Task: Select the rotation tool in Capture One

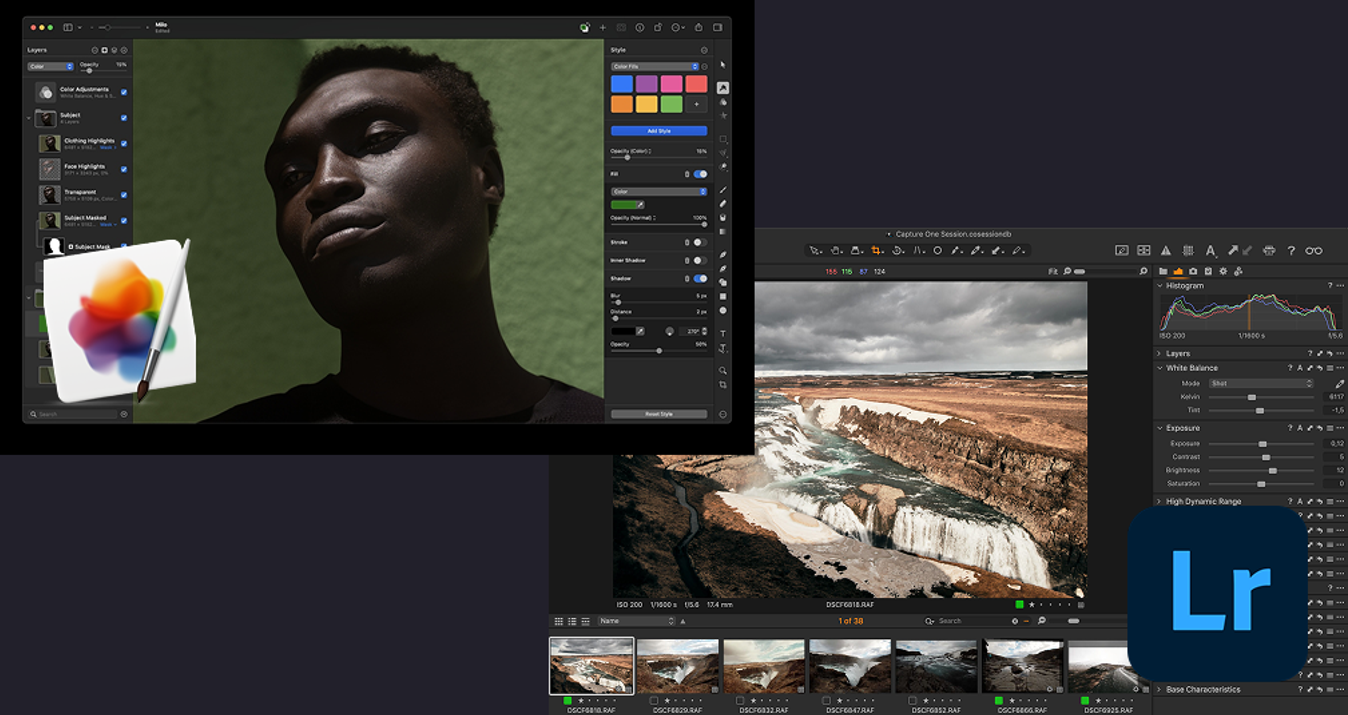Action: pos(898,249)
